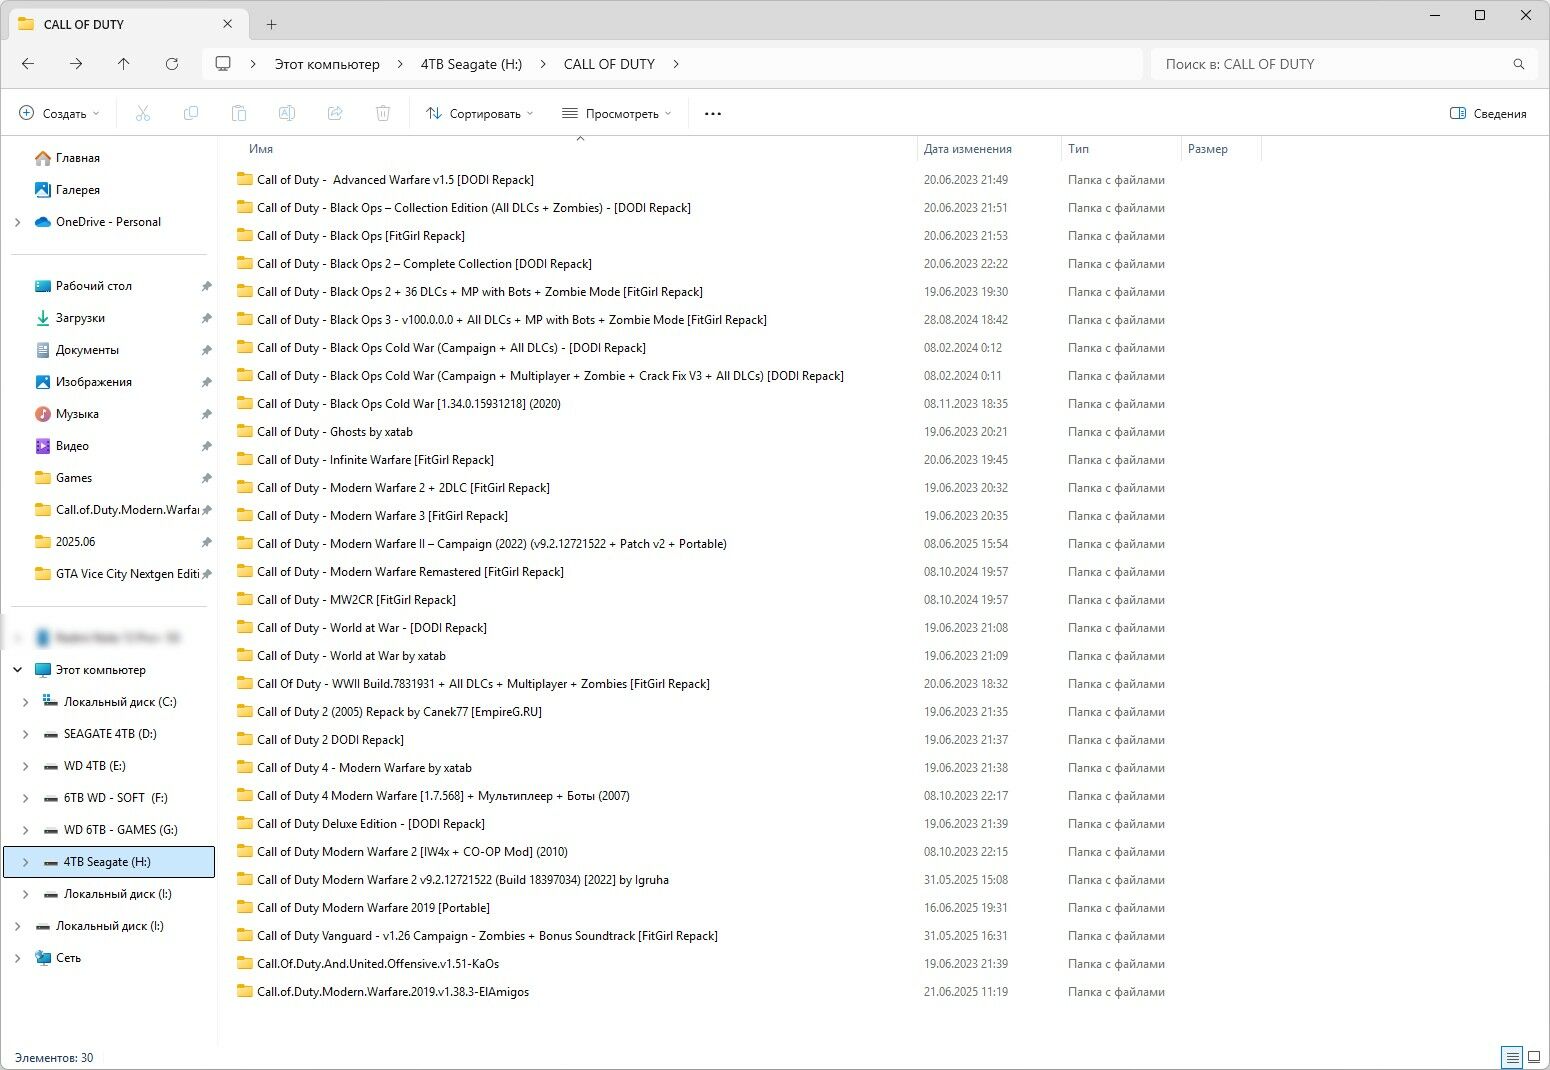The height and width of the screenshot is (1070, 1550).
Task: Click the Этот компьютер breadcrumb
Action: [x=327, y=64]
